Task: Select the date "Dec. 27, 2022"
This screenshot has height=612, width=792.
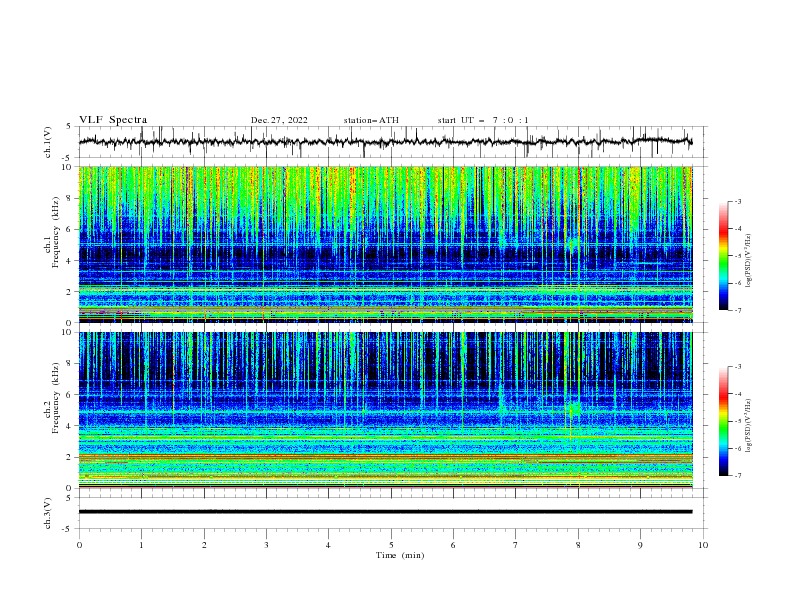Action: point(279,120)
